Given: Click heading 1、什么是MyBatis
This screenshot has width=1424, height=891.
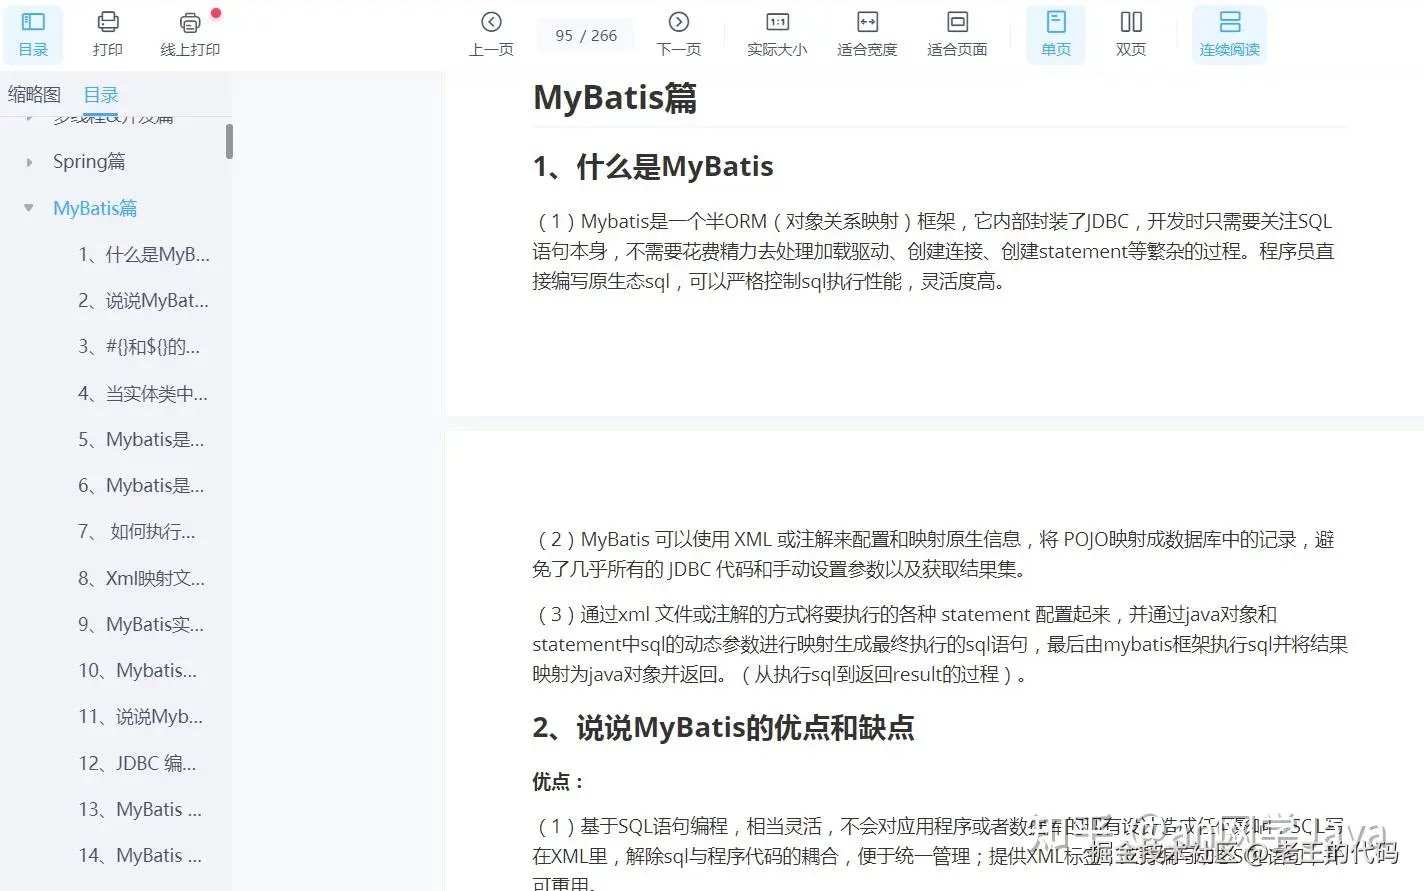Looking at the screenshot, I should pos(653,166).
